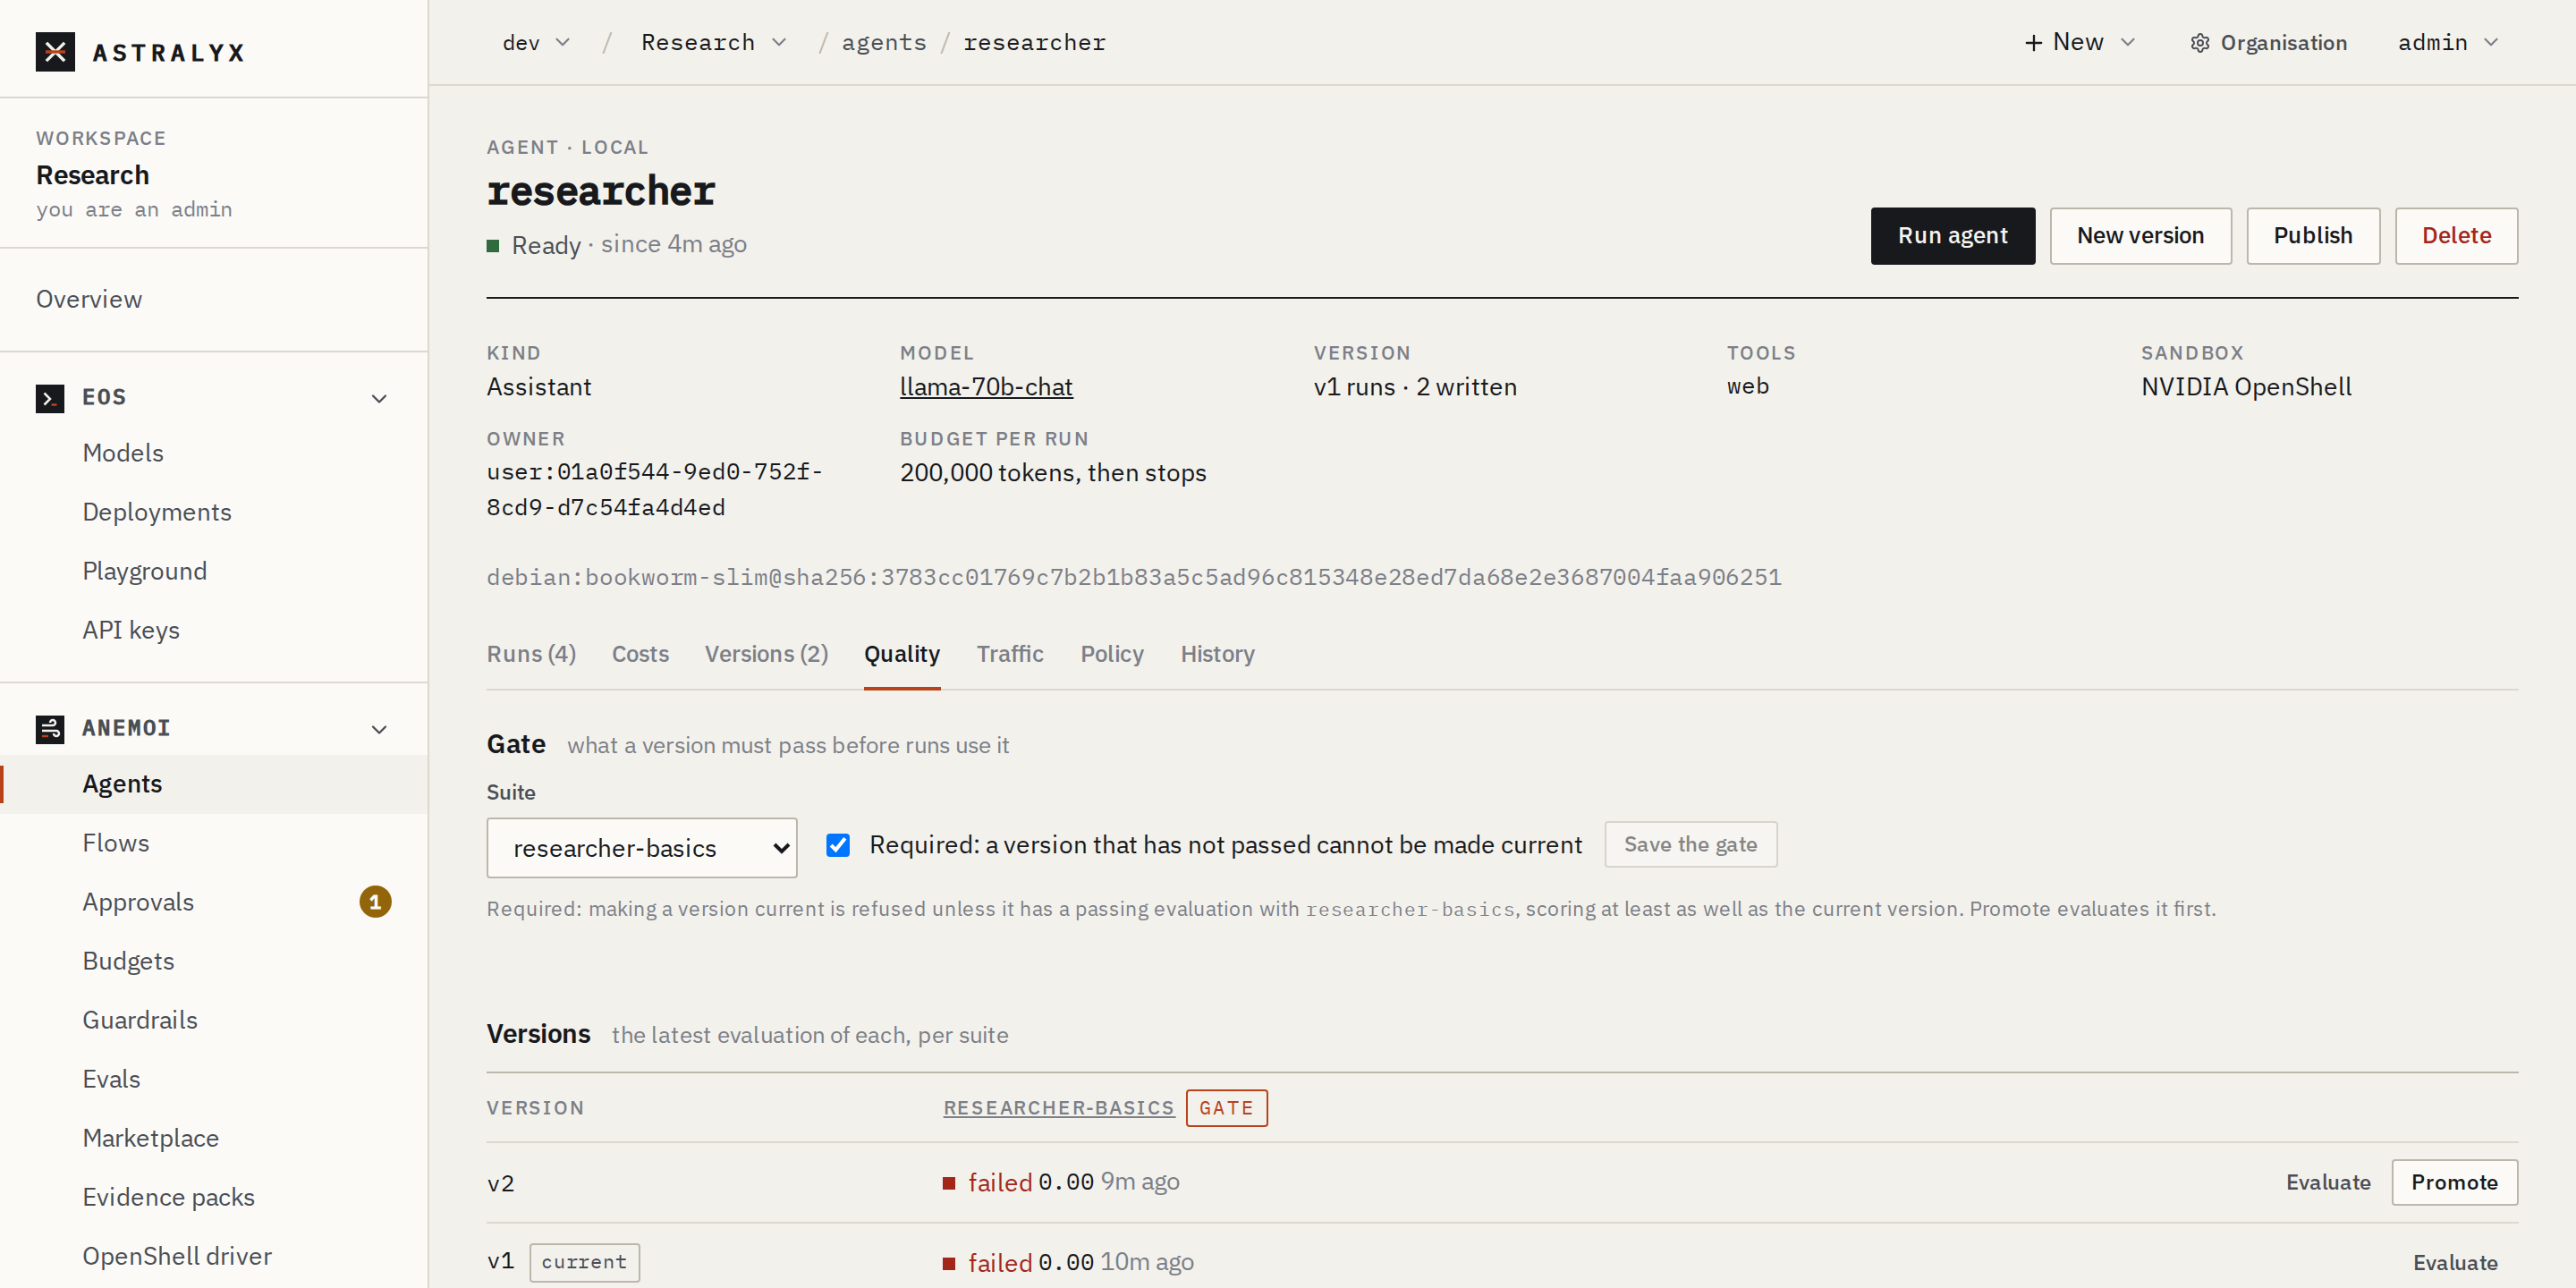The width and height of the screenshot is (2576, 1288).
Task: Click the agents breadcrumb link
Action: [884, 42]
